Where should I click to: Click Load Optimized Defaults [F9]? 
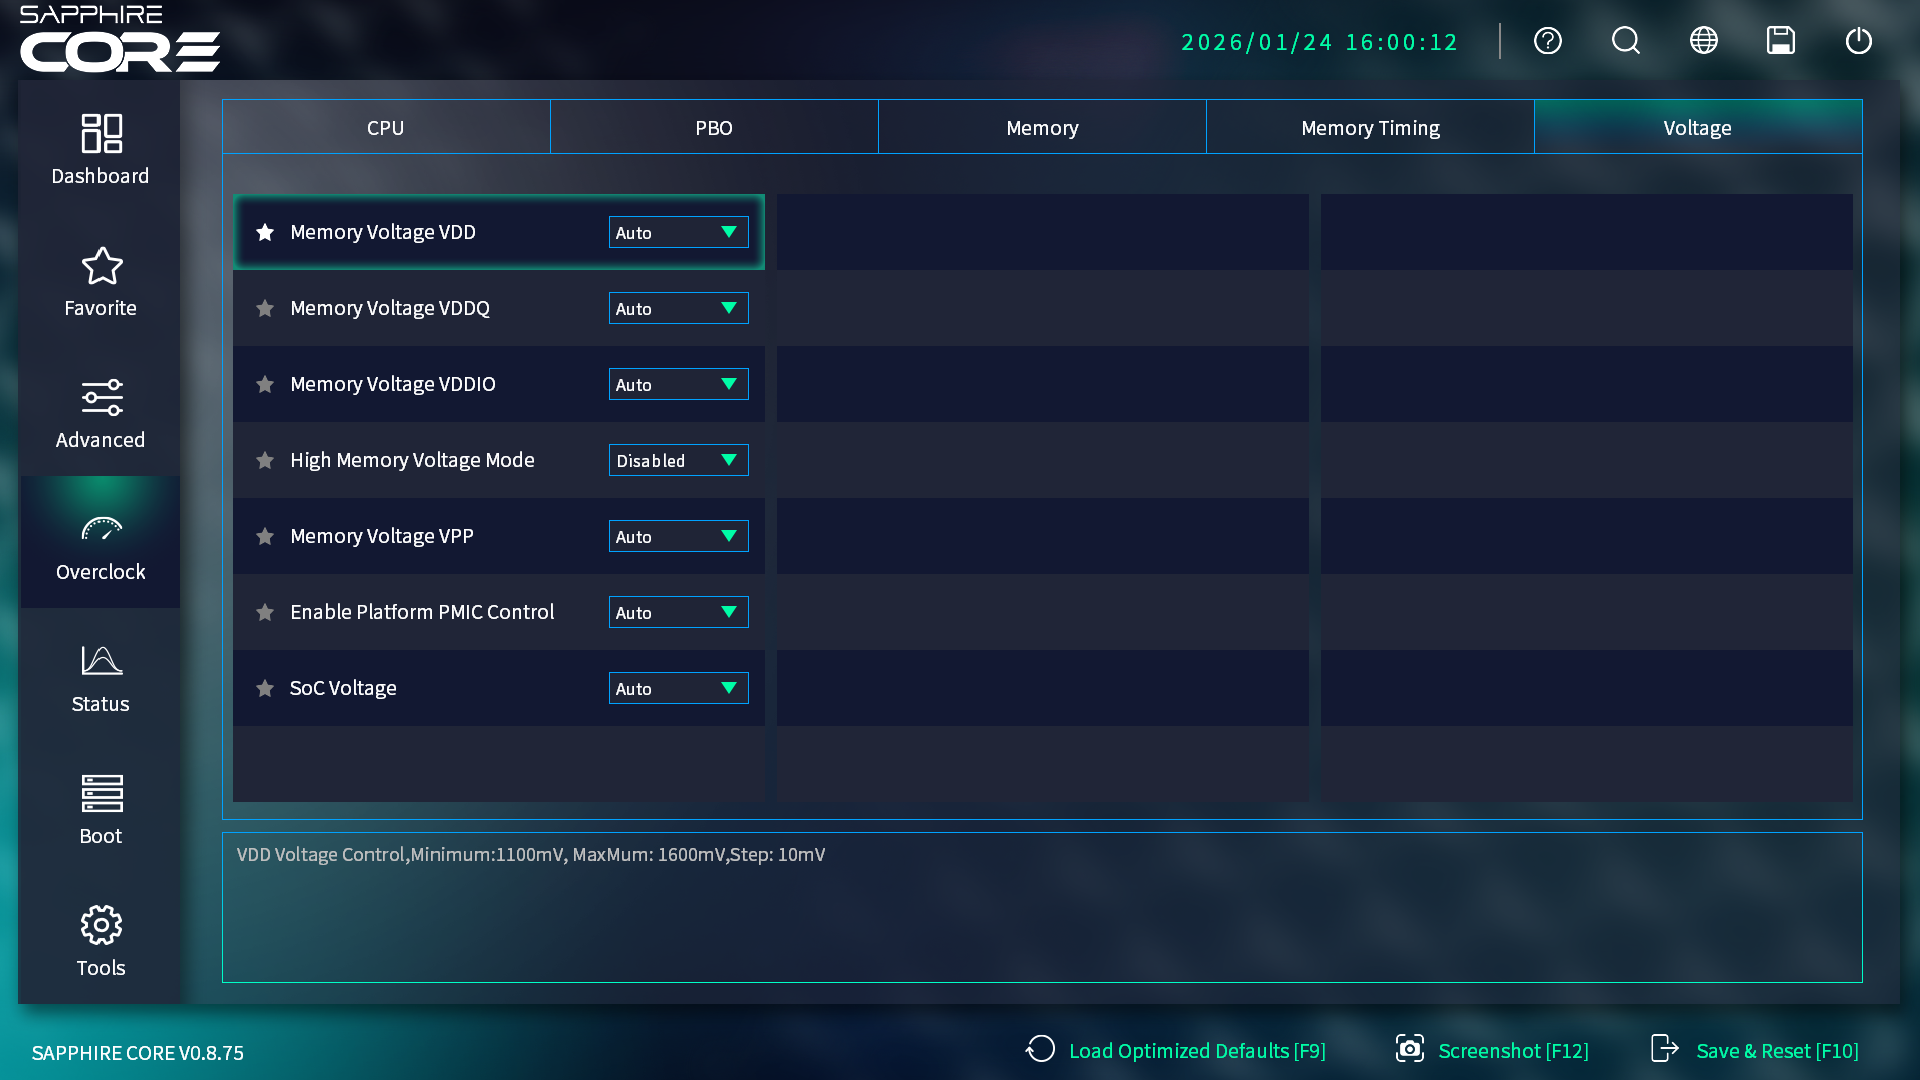pos(1177,1051)
